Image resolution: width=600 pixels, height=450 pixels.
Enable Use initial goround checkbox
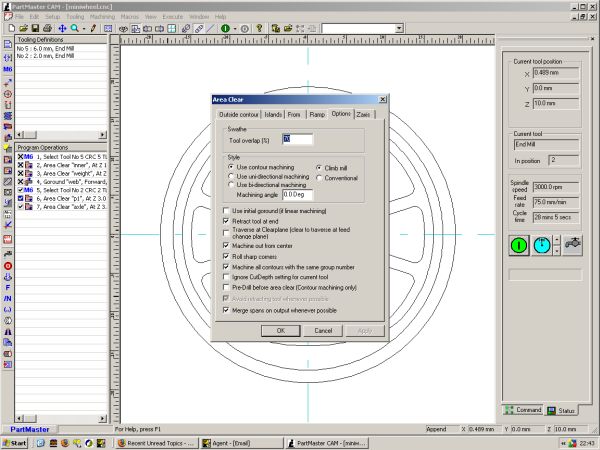tap(226, 211)
